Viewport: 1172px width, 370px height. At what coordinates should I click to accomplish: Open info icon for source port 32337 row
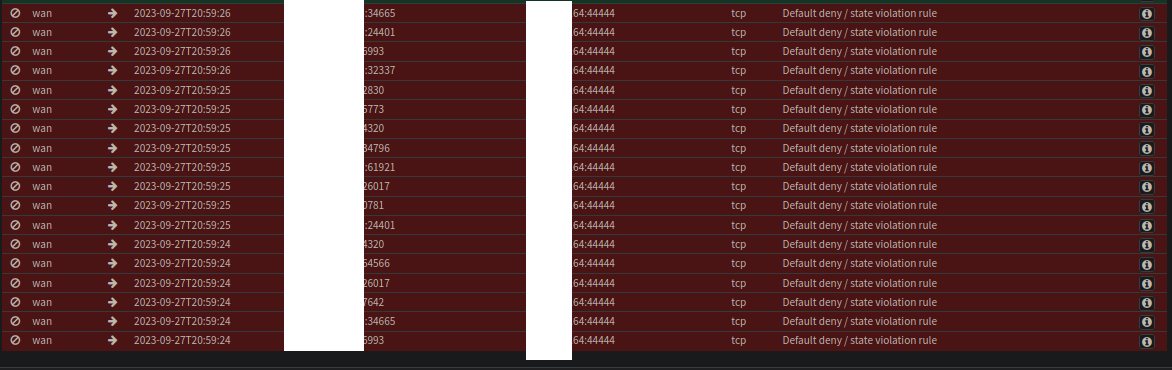1146,72
